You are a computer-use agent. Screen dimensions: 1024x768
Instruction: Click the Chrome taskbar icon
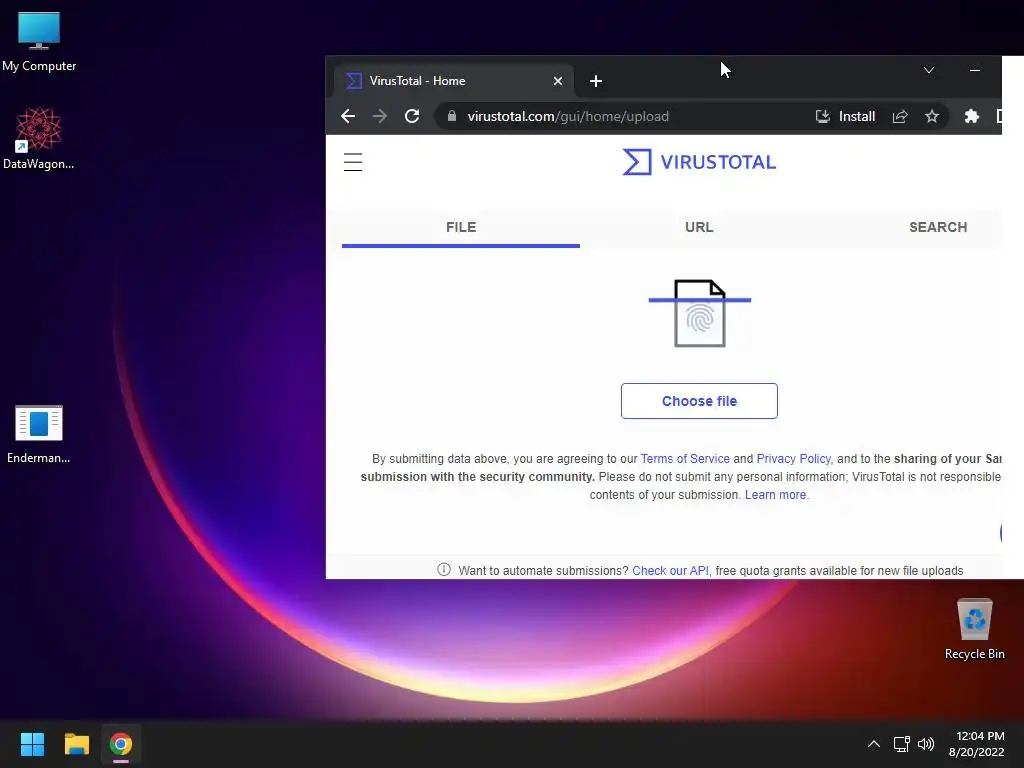(x=121, y=744)
